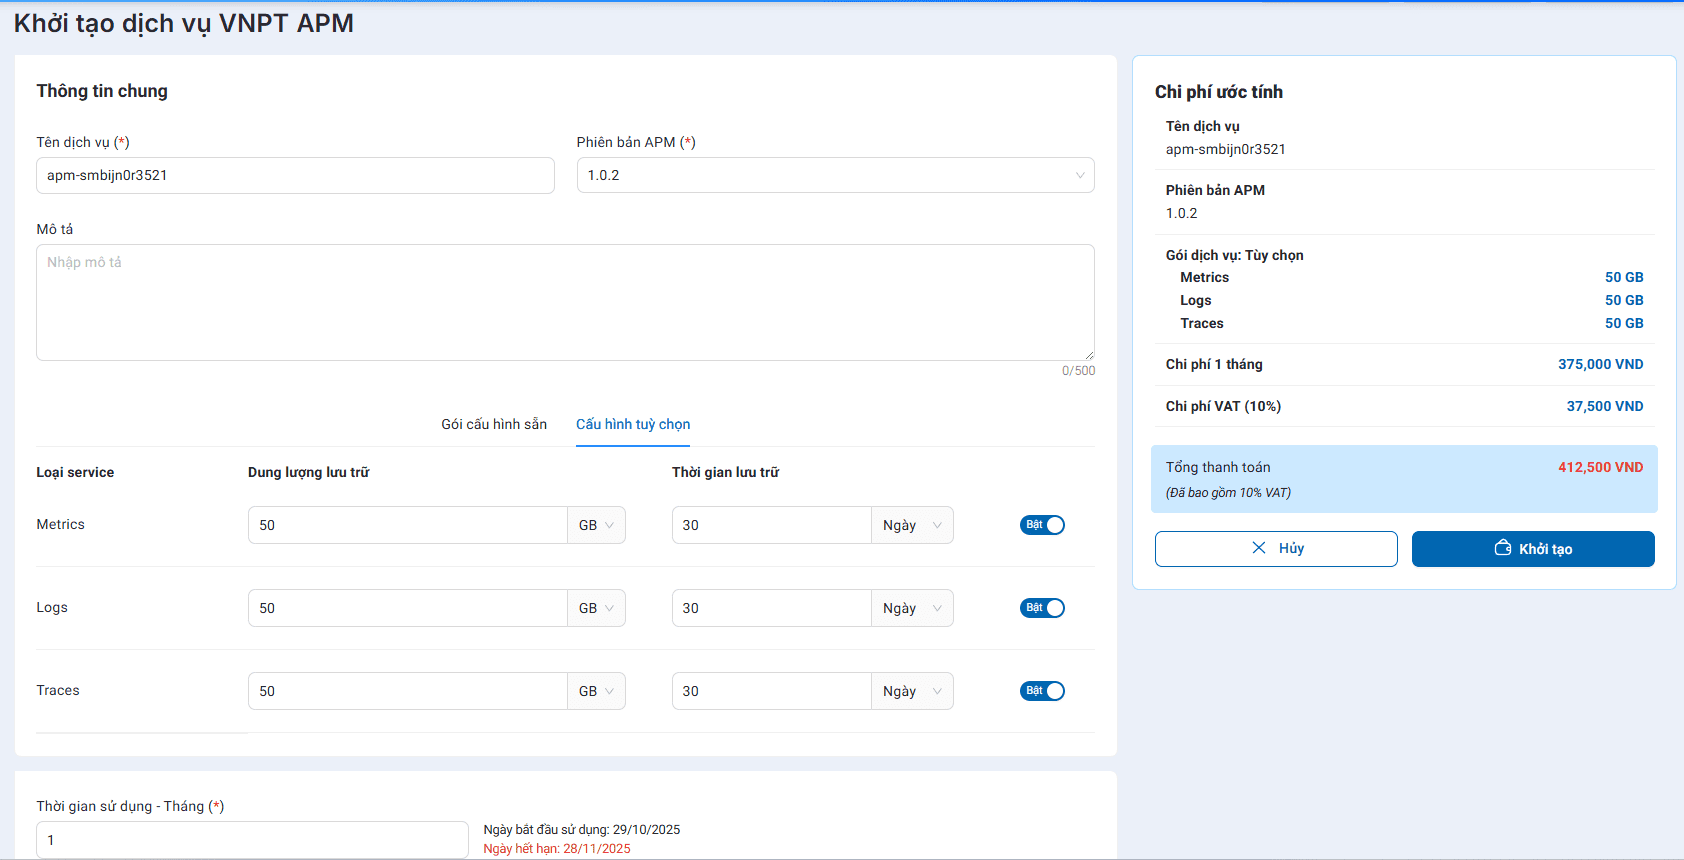Viewport: 1684px width, 860px height.
Task: Expand the Metrics retention Ngày unit dropdown
Action: pos(912,525)
